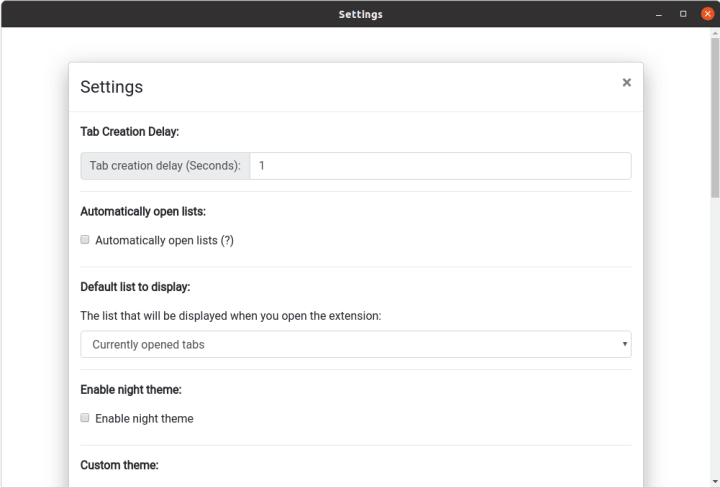
Task: Click the 'Automatically open lists (?)' label text
Action: (x=164, y=241)
